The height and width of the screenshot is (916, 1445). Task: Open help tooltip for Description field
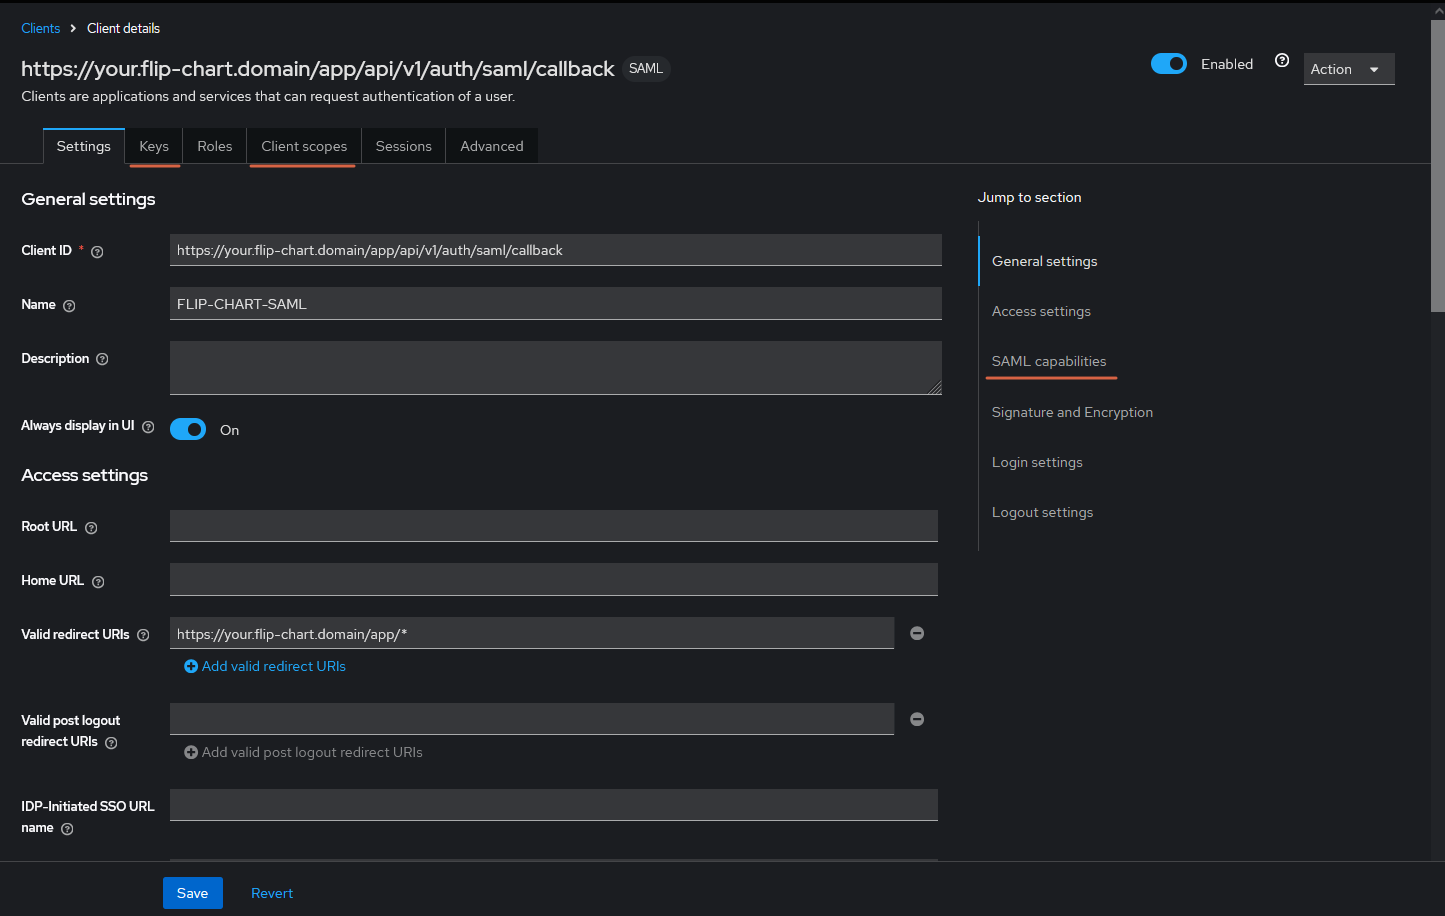102,359
